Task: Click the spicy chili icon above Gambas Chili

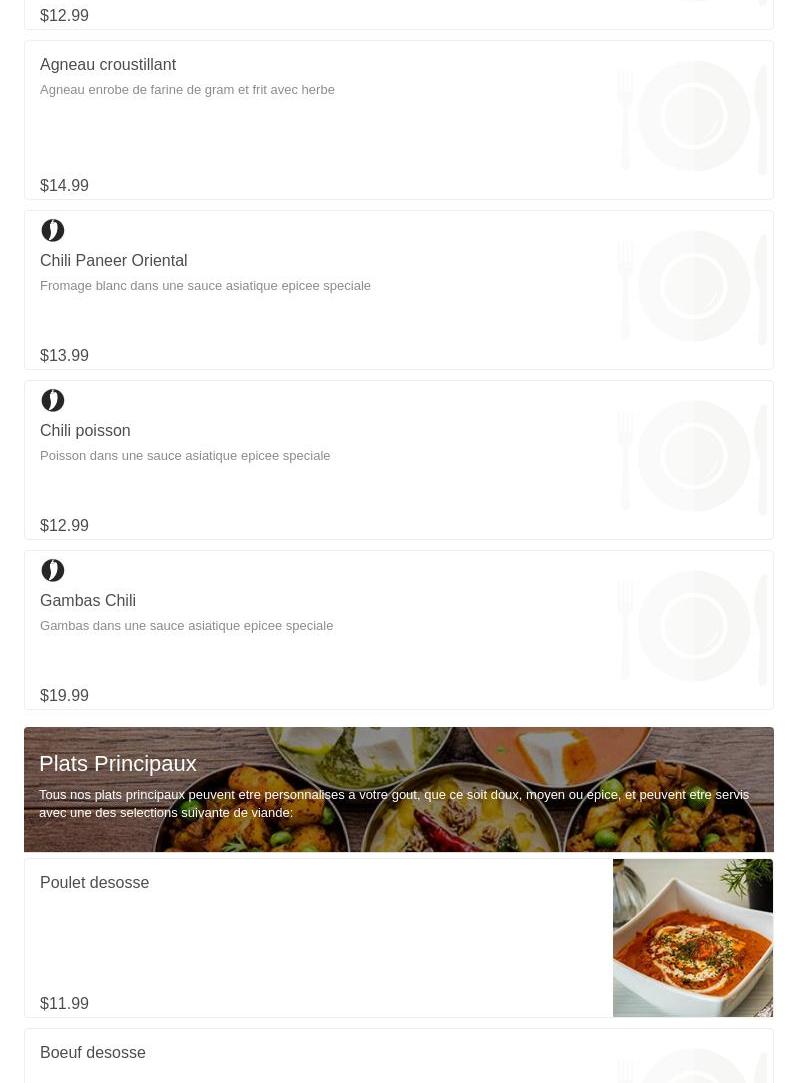Action: point(52,570)
